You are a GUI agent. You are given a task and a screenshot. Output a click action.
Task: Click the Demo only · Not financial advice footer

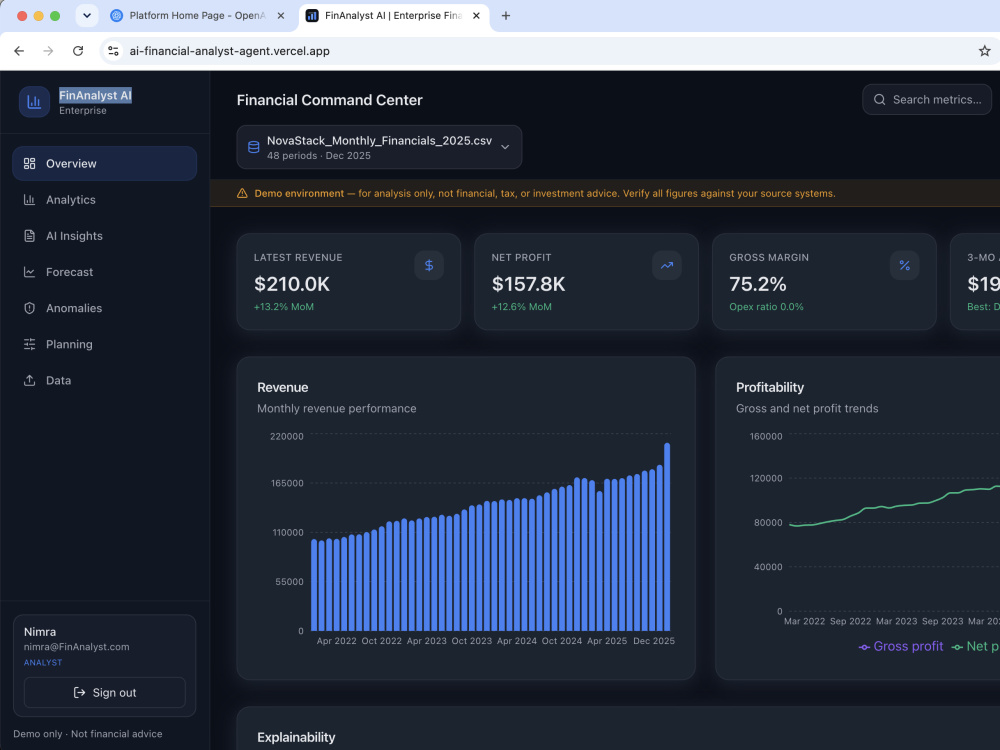[88, 734]
